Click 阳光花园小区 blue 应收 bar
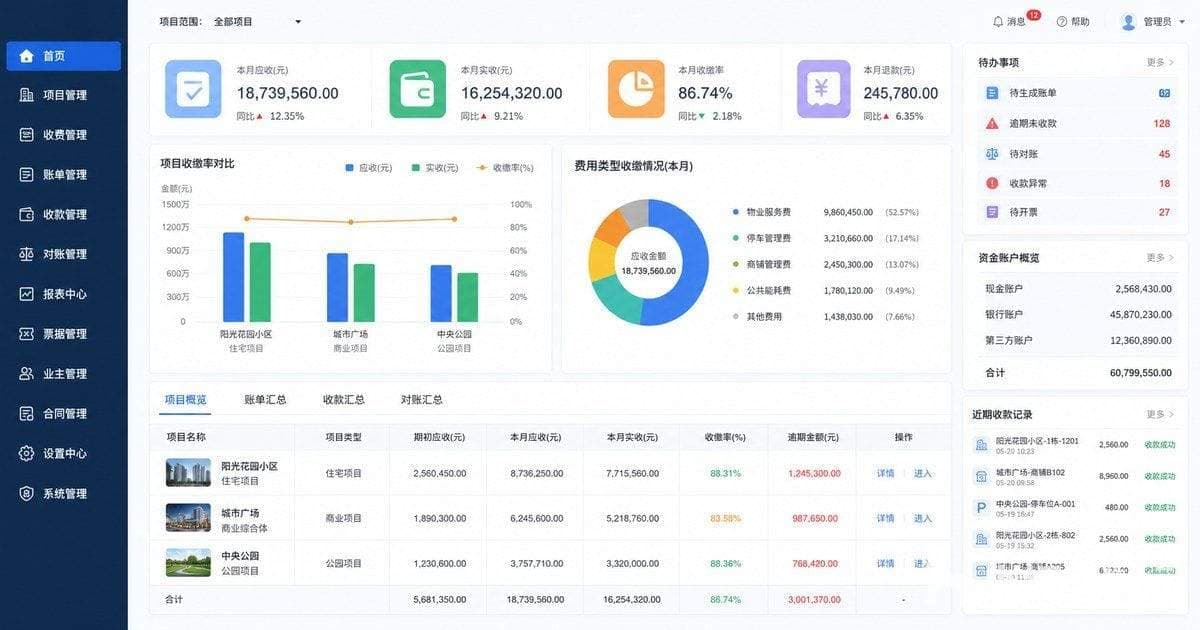This screenshot has width=1200, height=630. [233, 277]
